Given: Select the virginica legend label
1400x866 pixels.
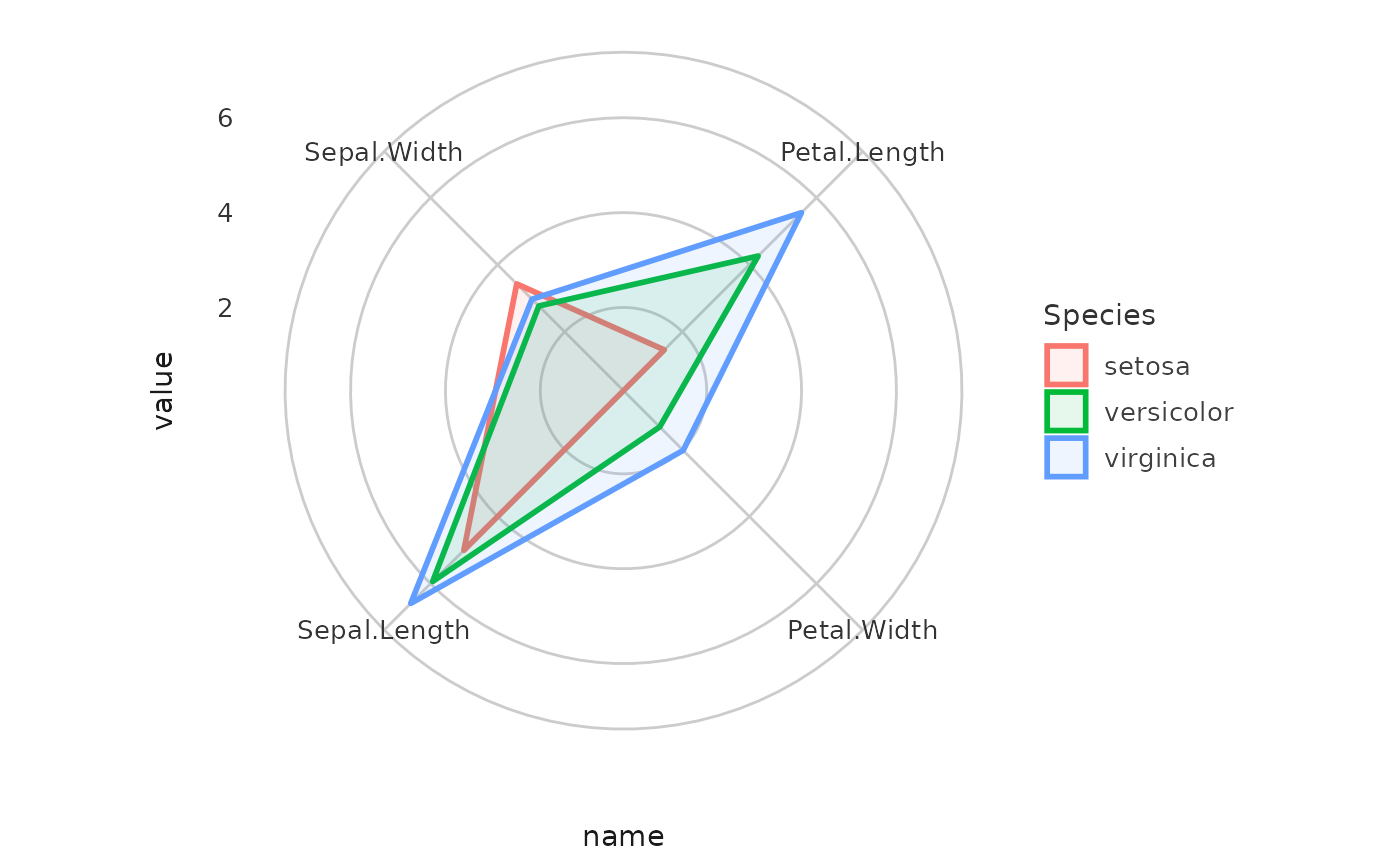Looking at the screenshot, I should point(1160,458).
